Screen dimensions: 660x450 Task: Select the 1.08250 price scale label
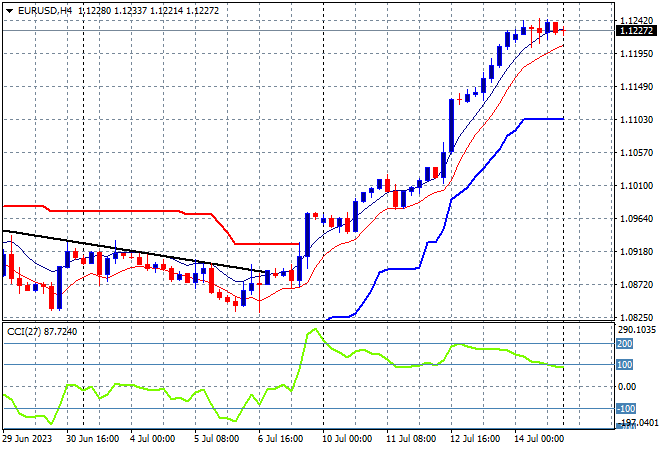tap(637, 317)
